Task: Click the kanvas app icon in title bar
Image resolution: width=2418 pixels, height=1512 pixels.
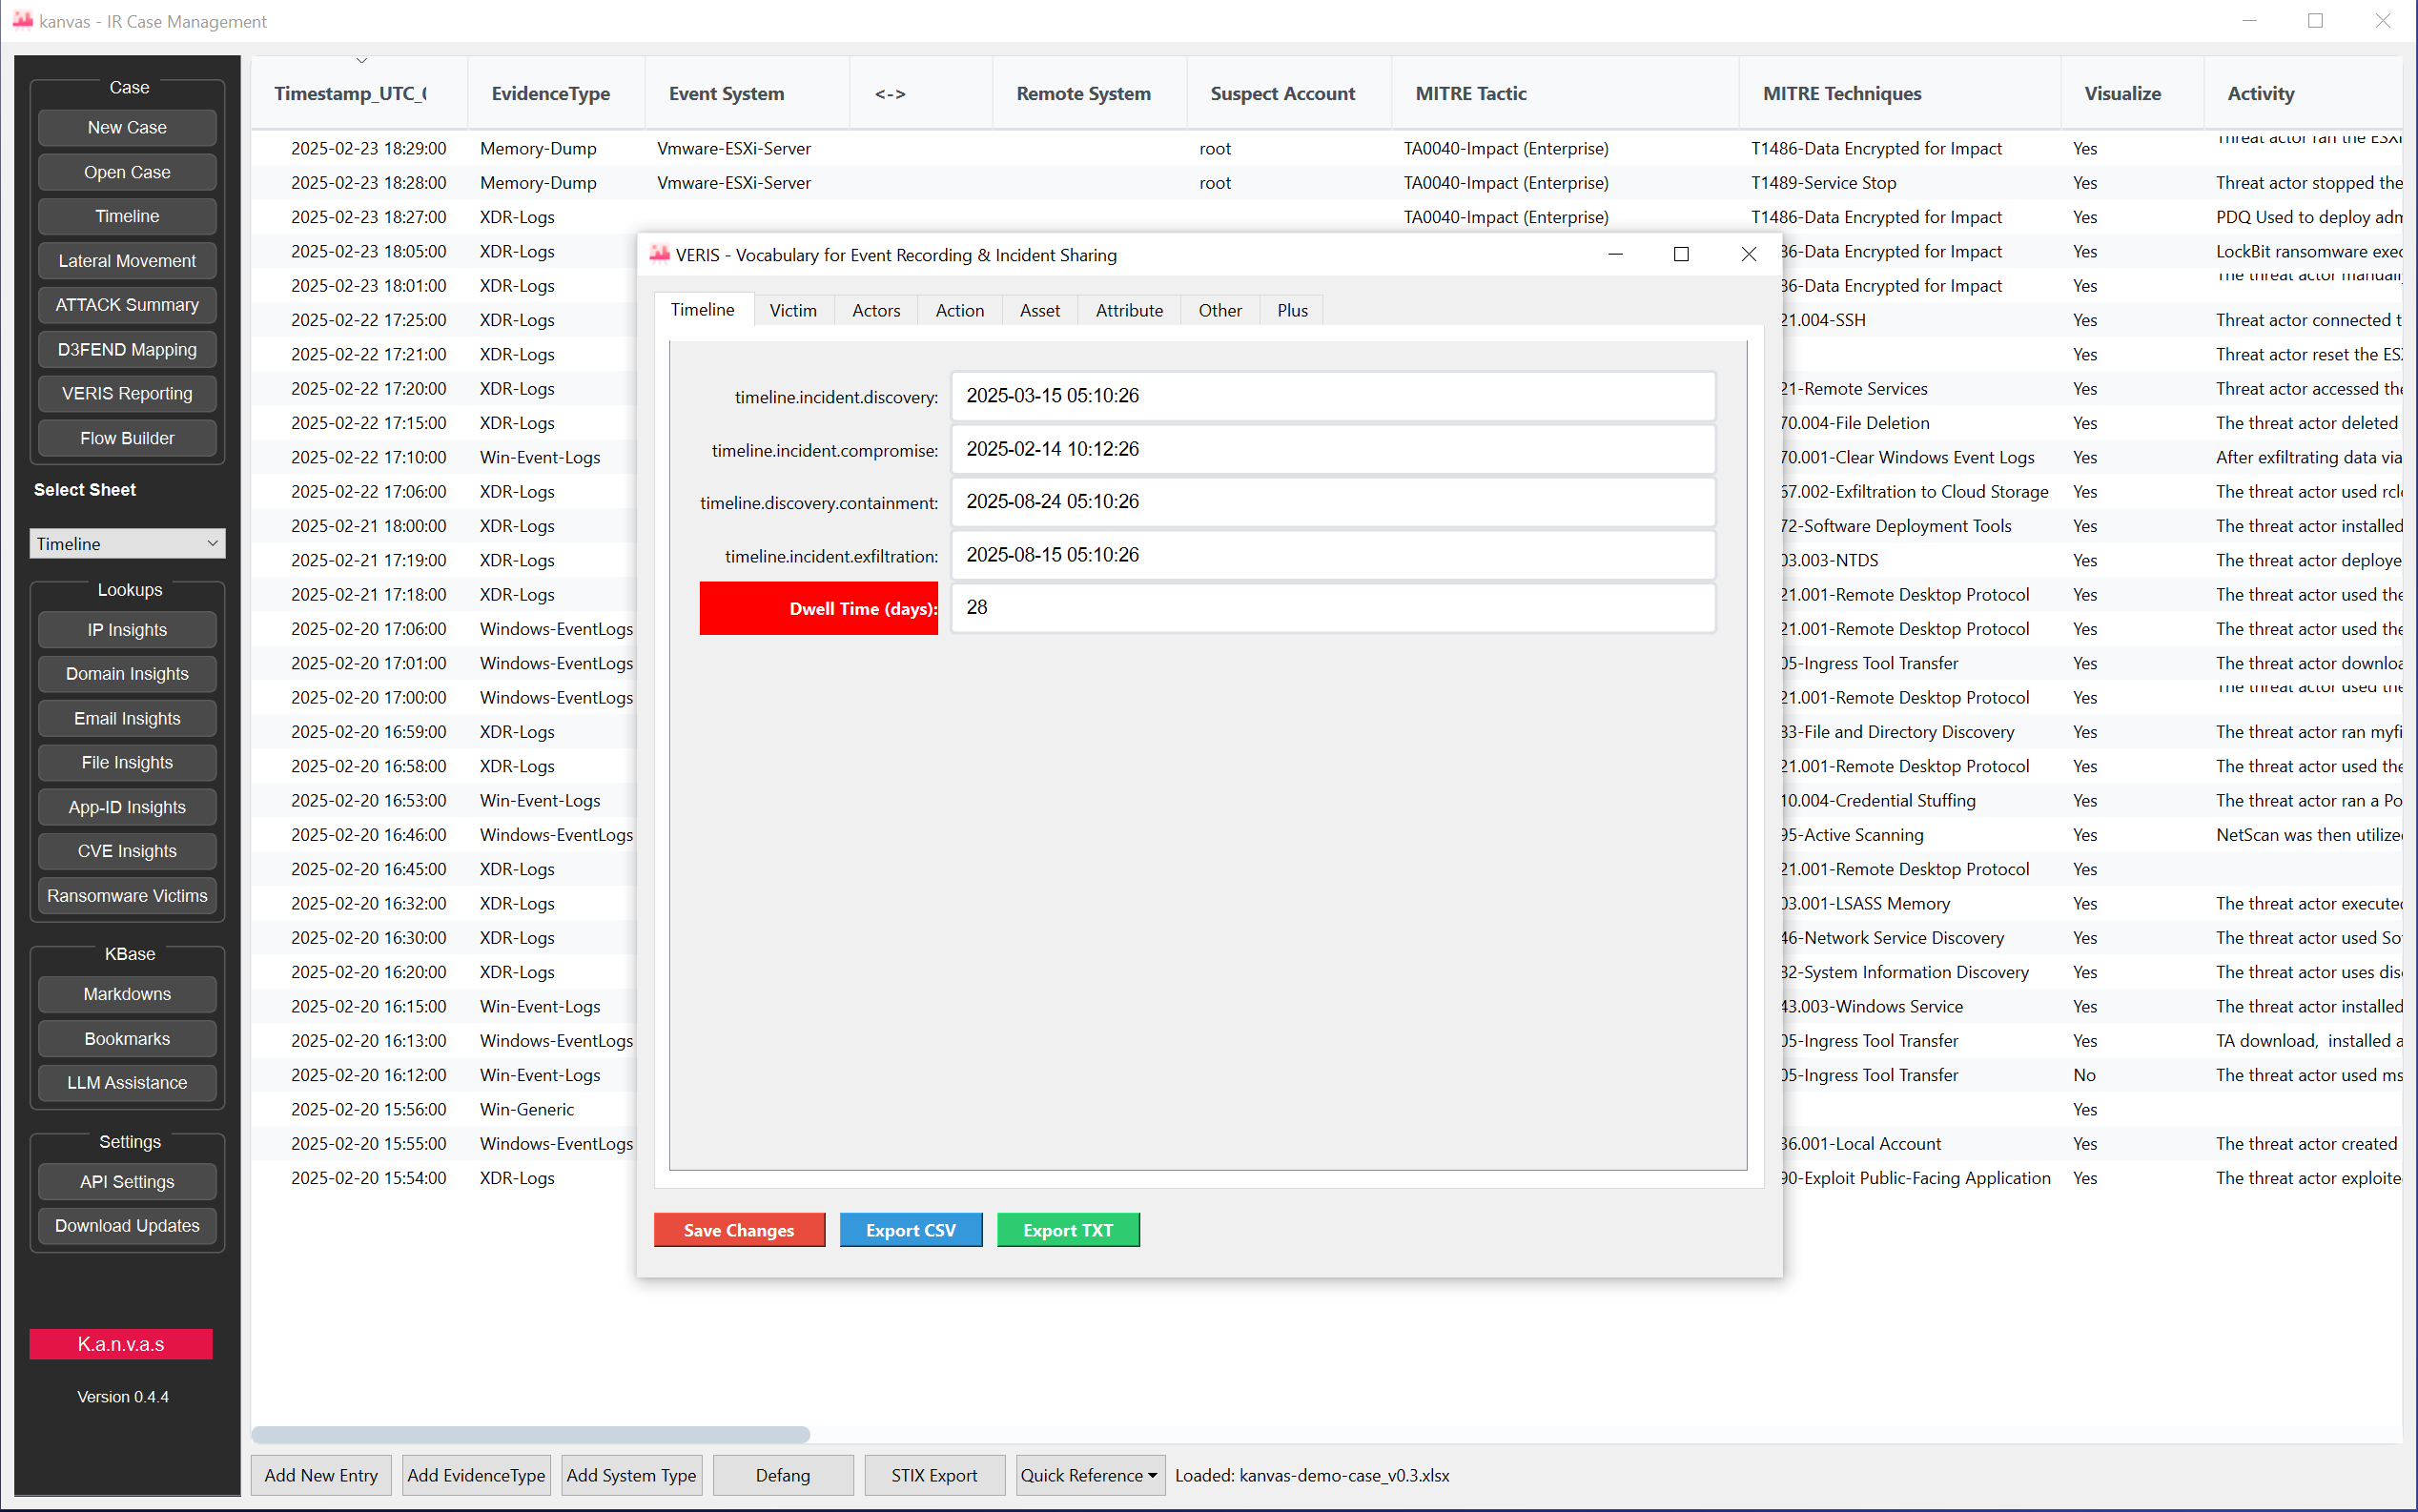Action: 22,21
